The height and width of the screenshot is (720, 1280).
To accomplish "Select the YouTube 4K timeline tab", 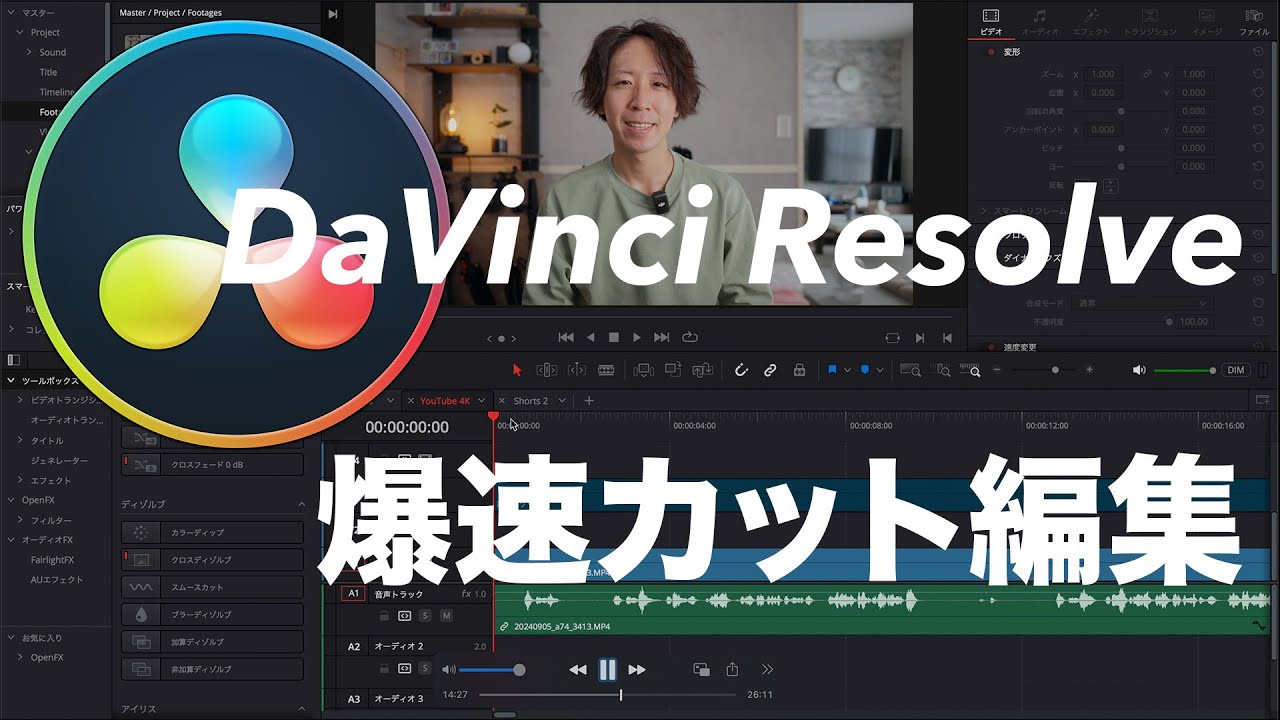I will point(444,401).
